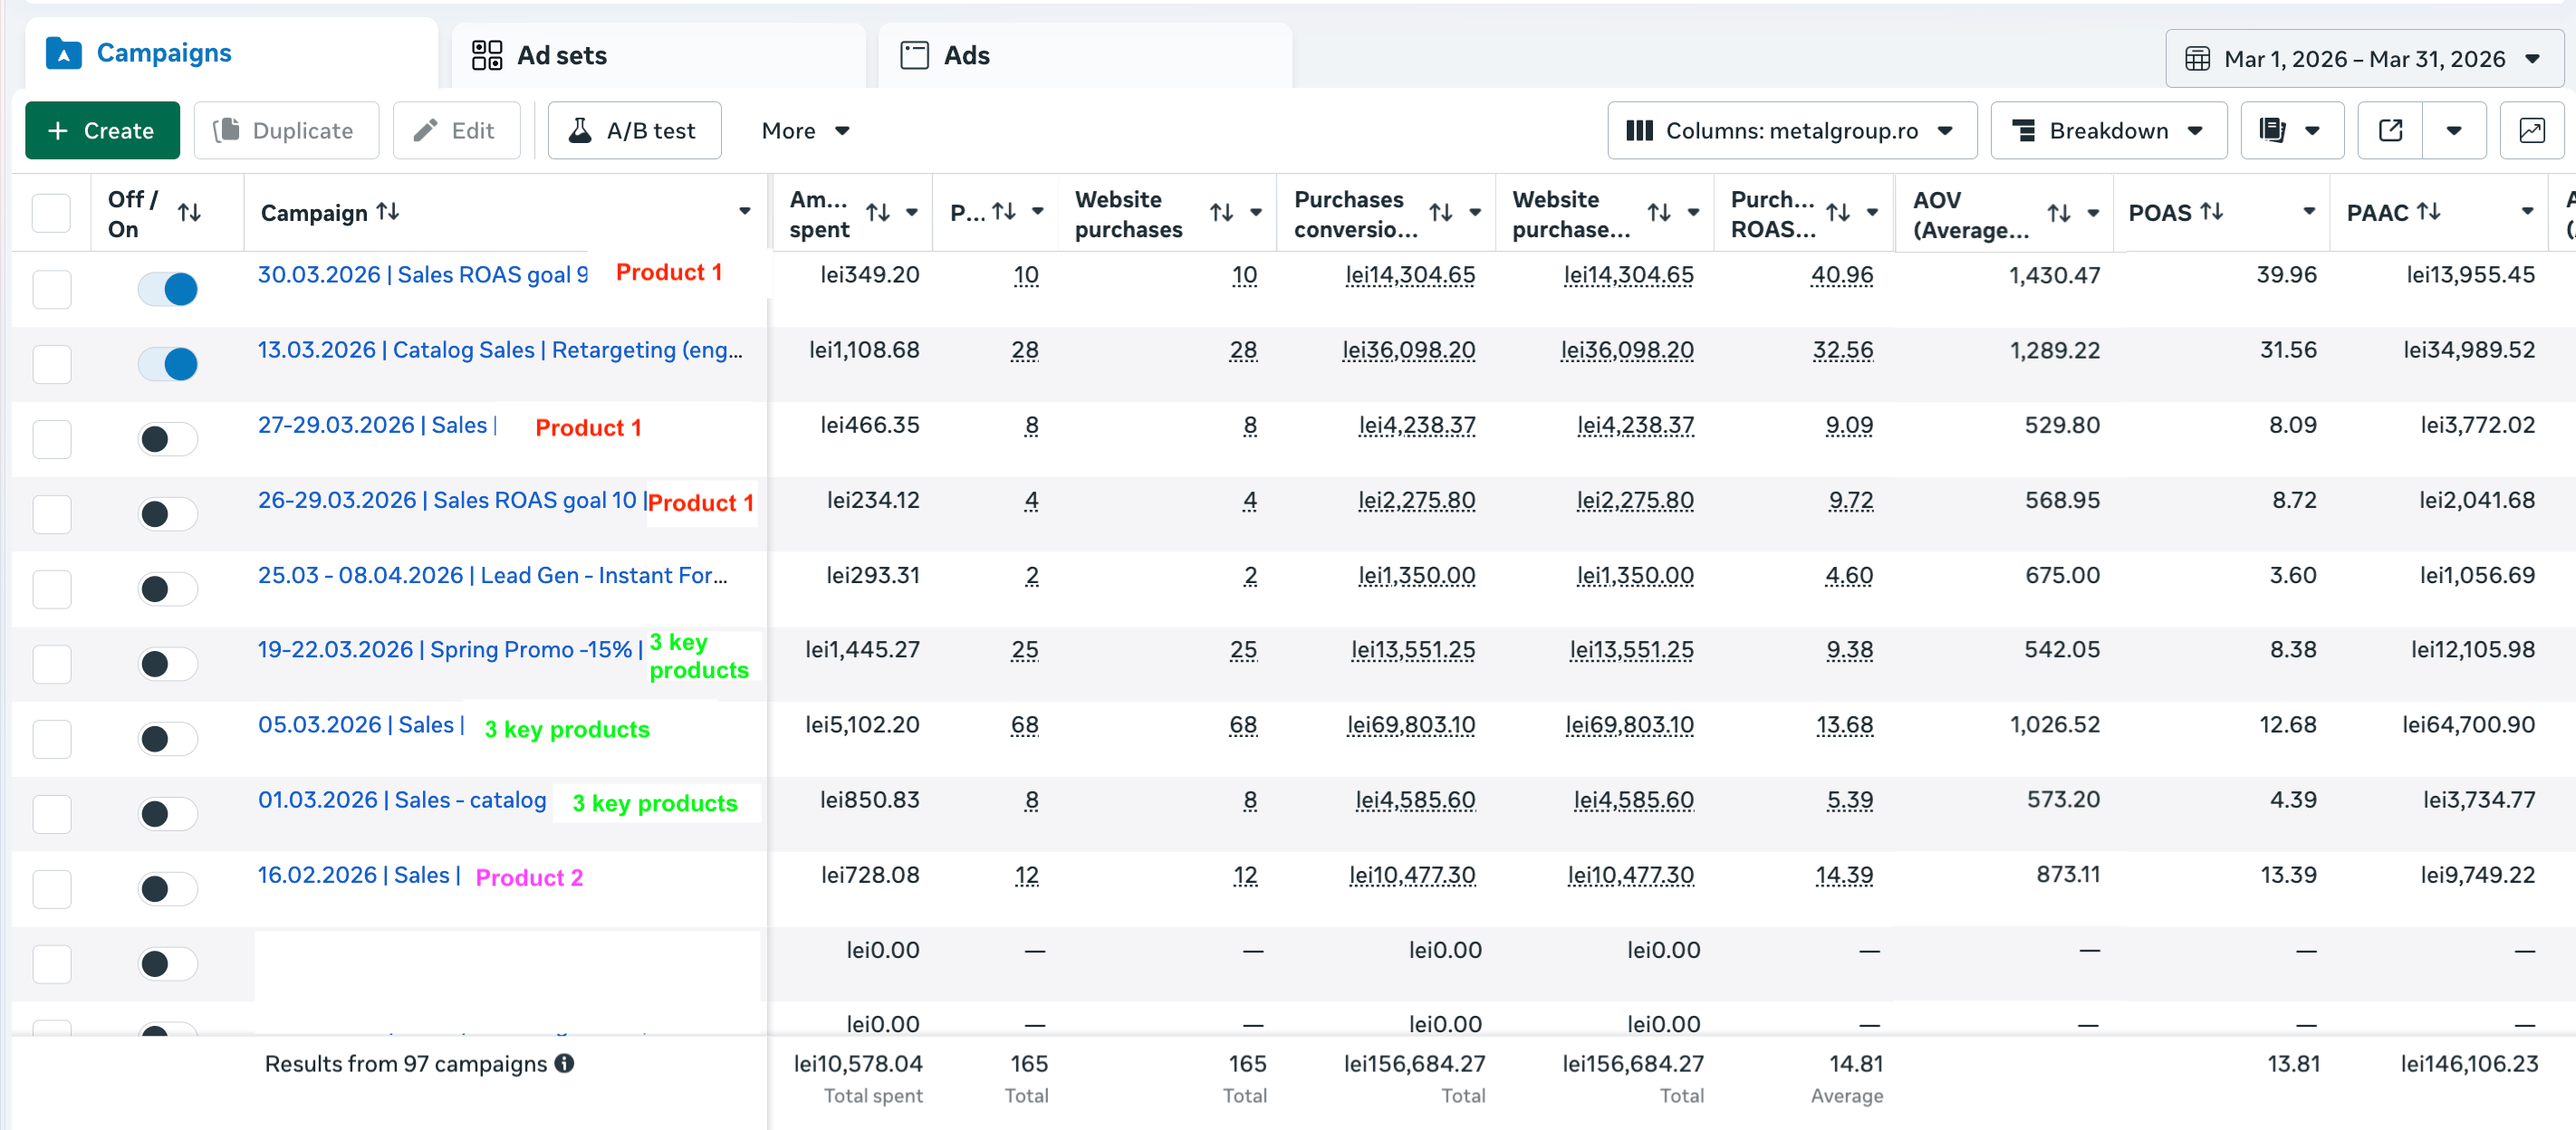This screenshot has height=1130, width=2576.
Task: Click the green Create button
Action: pyautogui.click(x=102, y=131)
